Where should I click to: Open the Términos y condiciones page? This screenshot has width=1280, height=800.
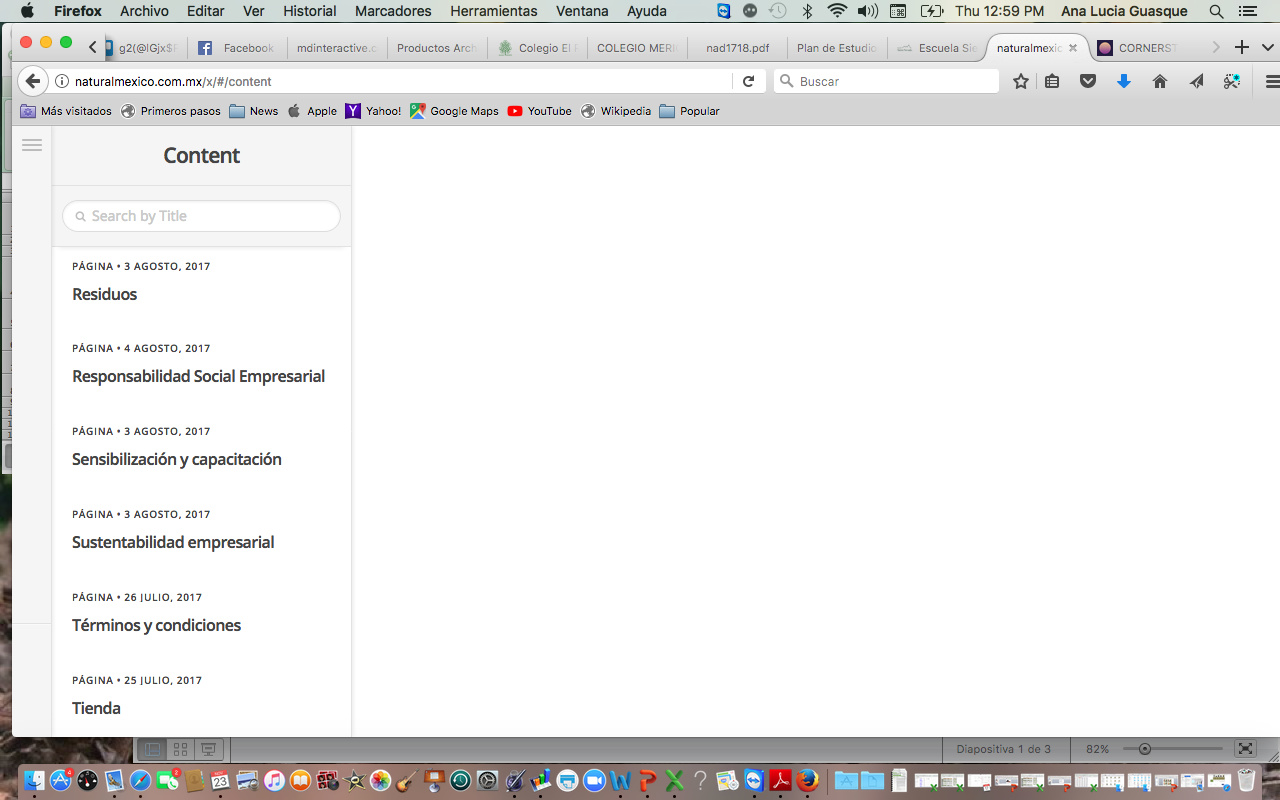click(x=156, y=625)
